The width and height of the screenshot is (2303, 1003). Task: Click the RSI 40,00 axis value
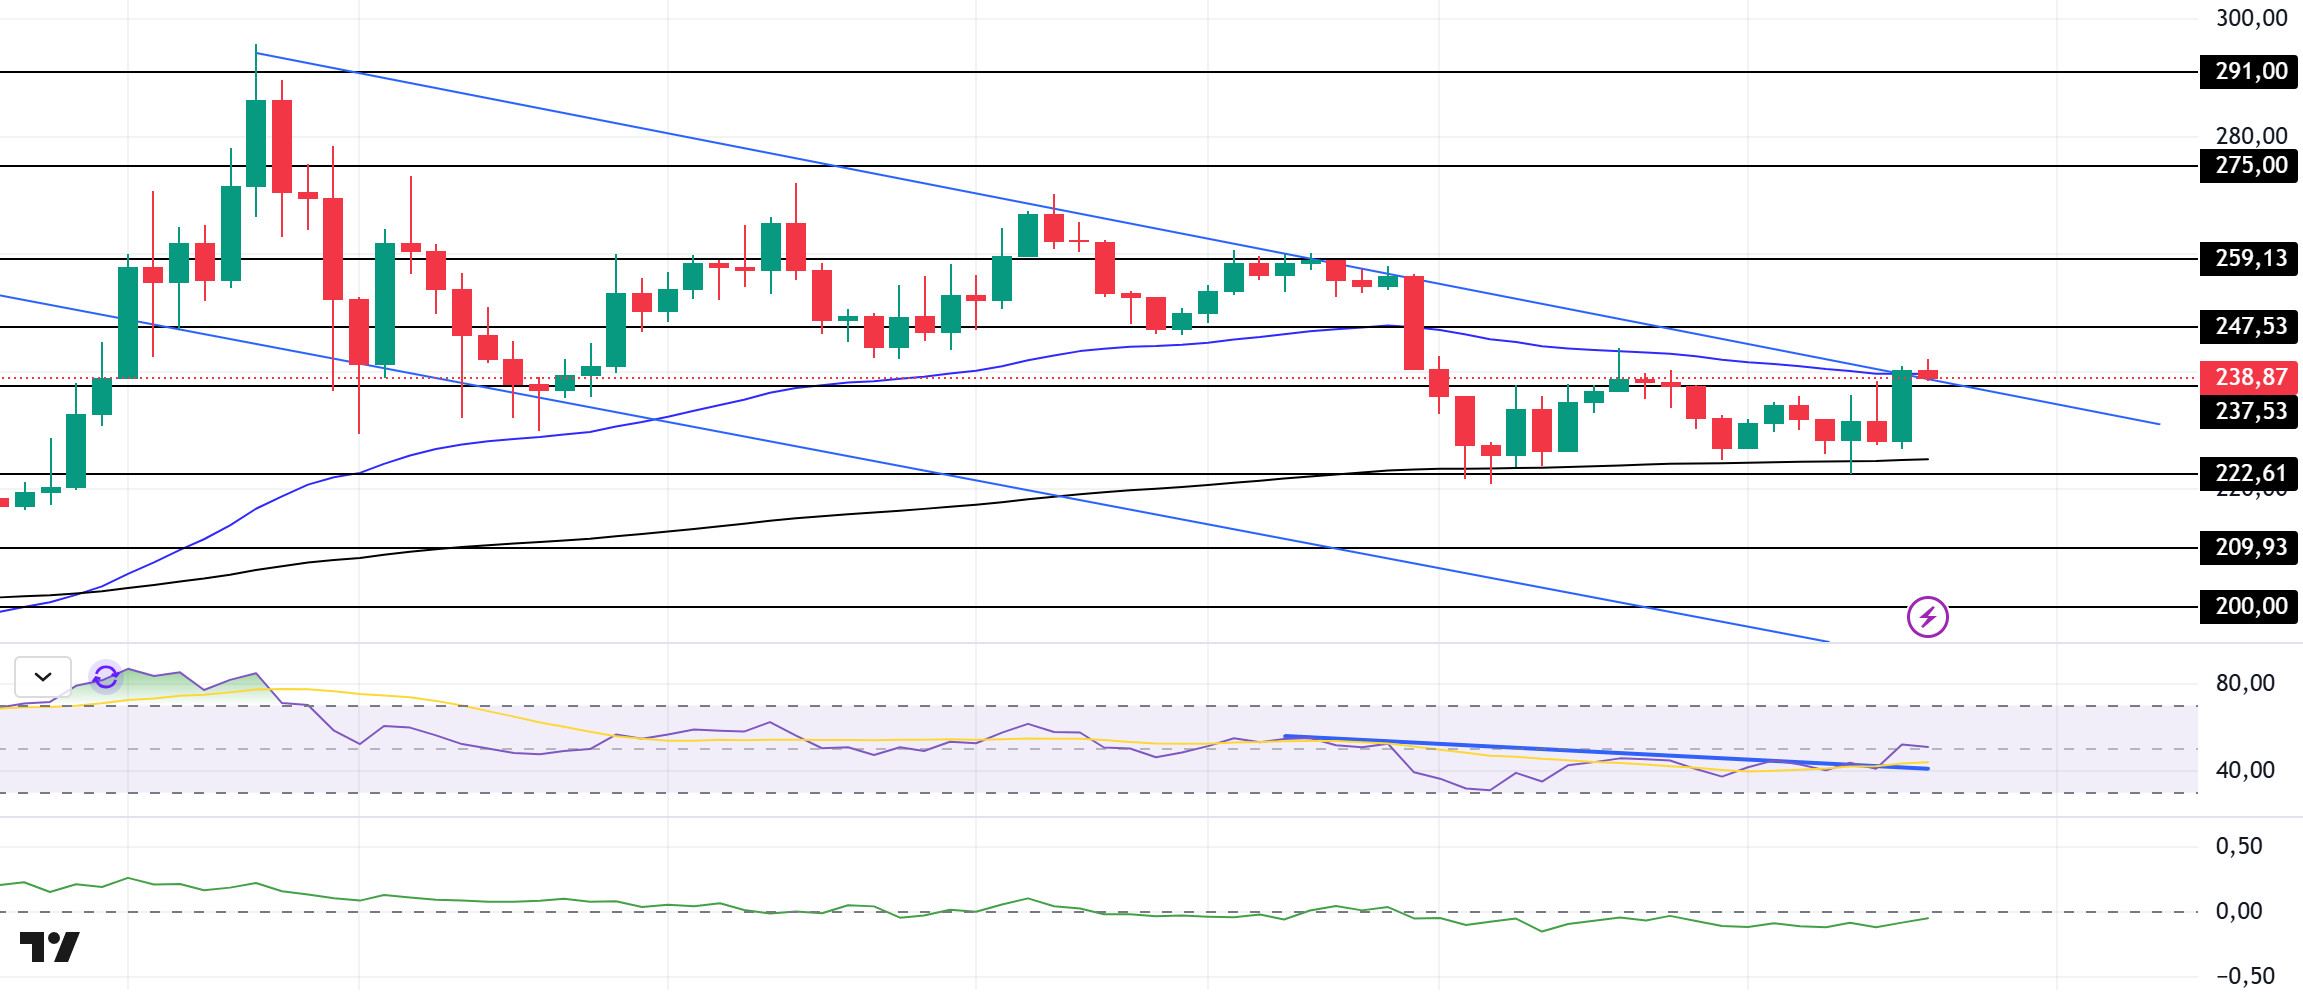coord(2245,770)
